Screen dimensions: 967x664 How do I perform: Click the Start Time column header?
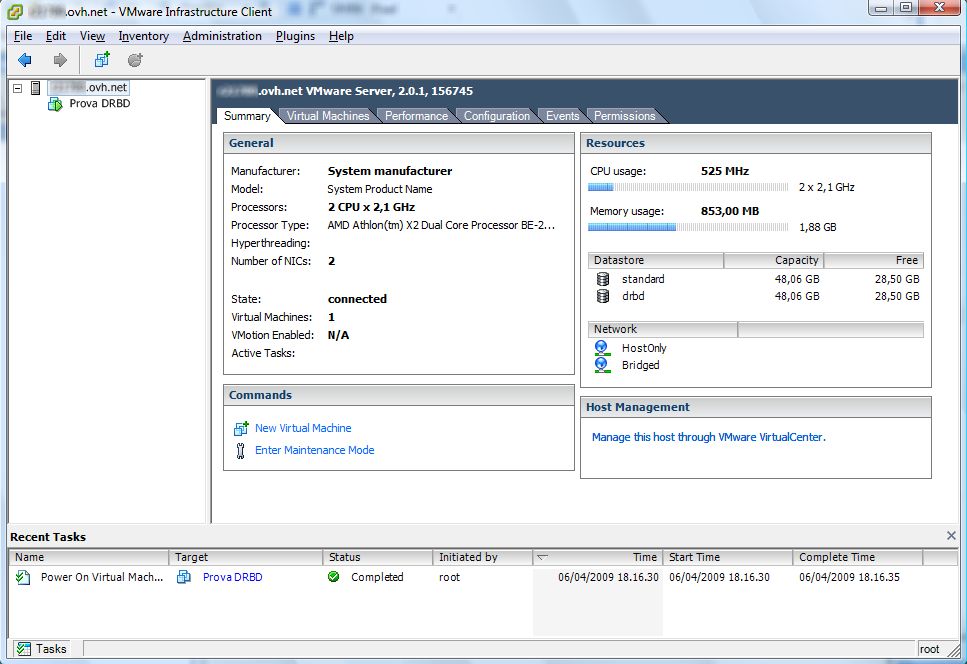click(728, 557)
